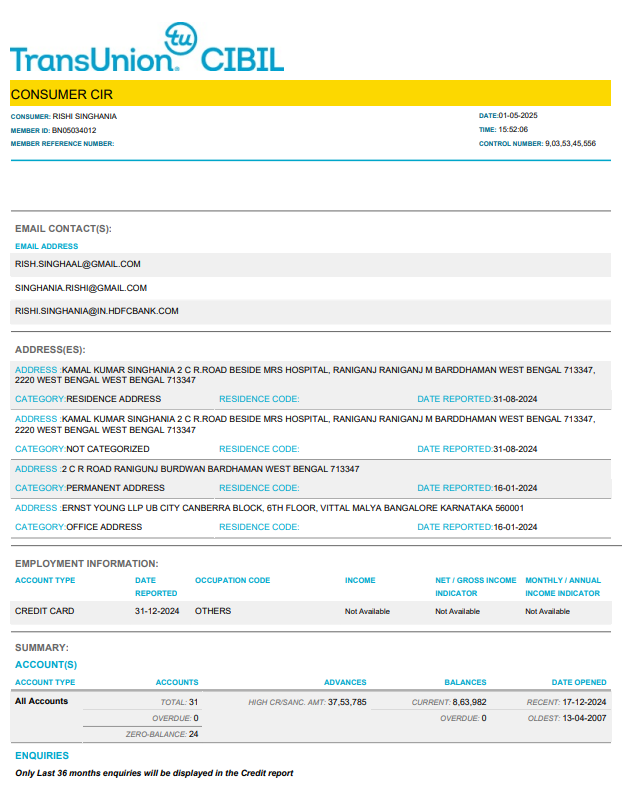
Task: Click the CONSUMER CIR yellow header
Action: 310,94
